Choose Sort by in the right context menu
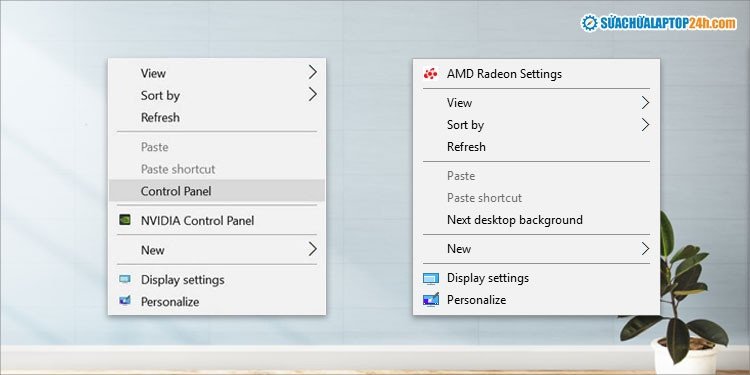Viewport: 750px width, 375px height. (536, 125)
